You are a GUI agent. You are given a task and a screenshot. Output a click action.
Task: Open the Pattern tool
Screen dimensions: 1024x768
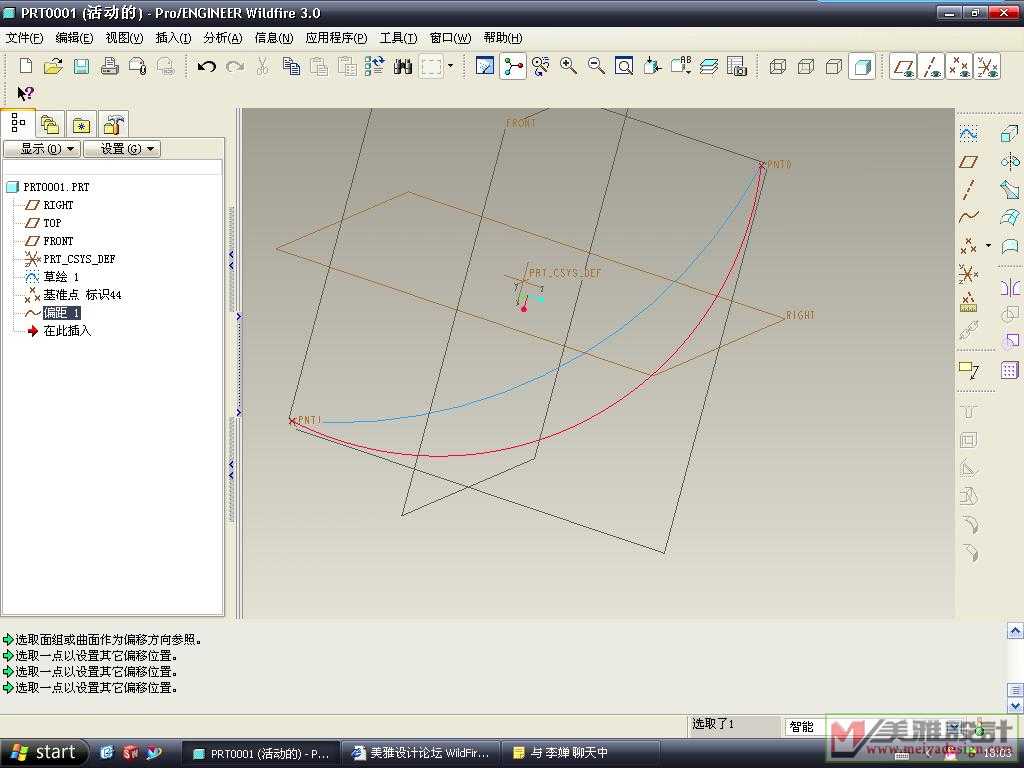pyautogui.click(x=1010, y=370)
